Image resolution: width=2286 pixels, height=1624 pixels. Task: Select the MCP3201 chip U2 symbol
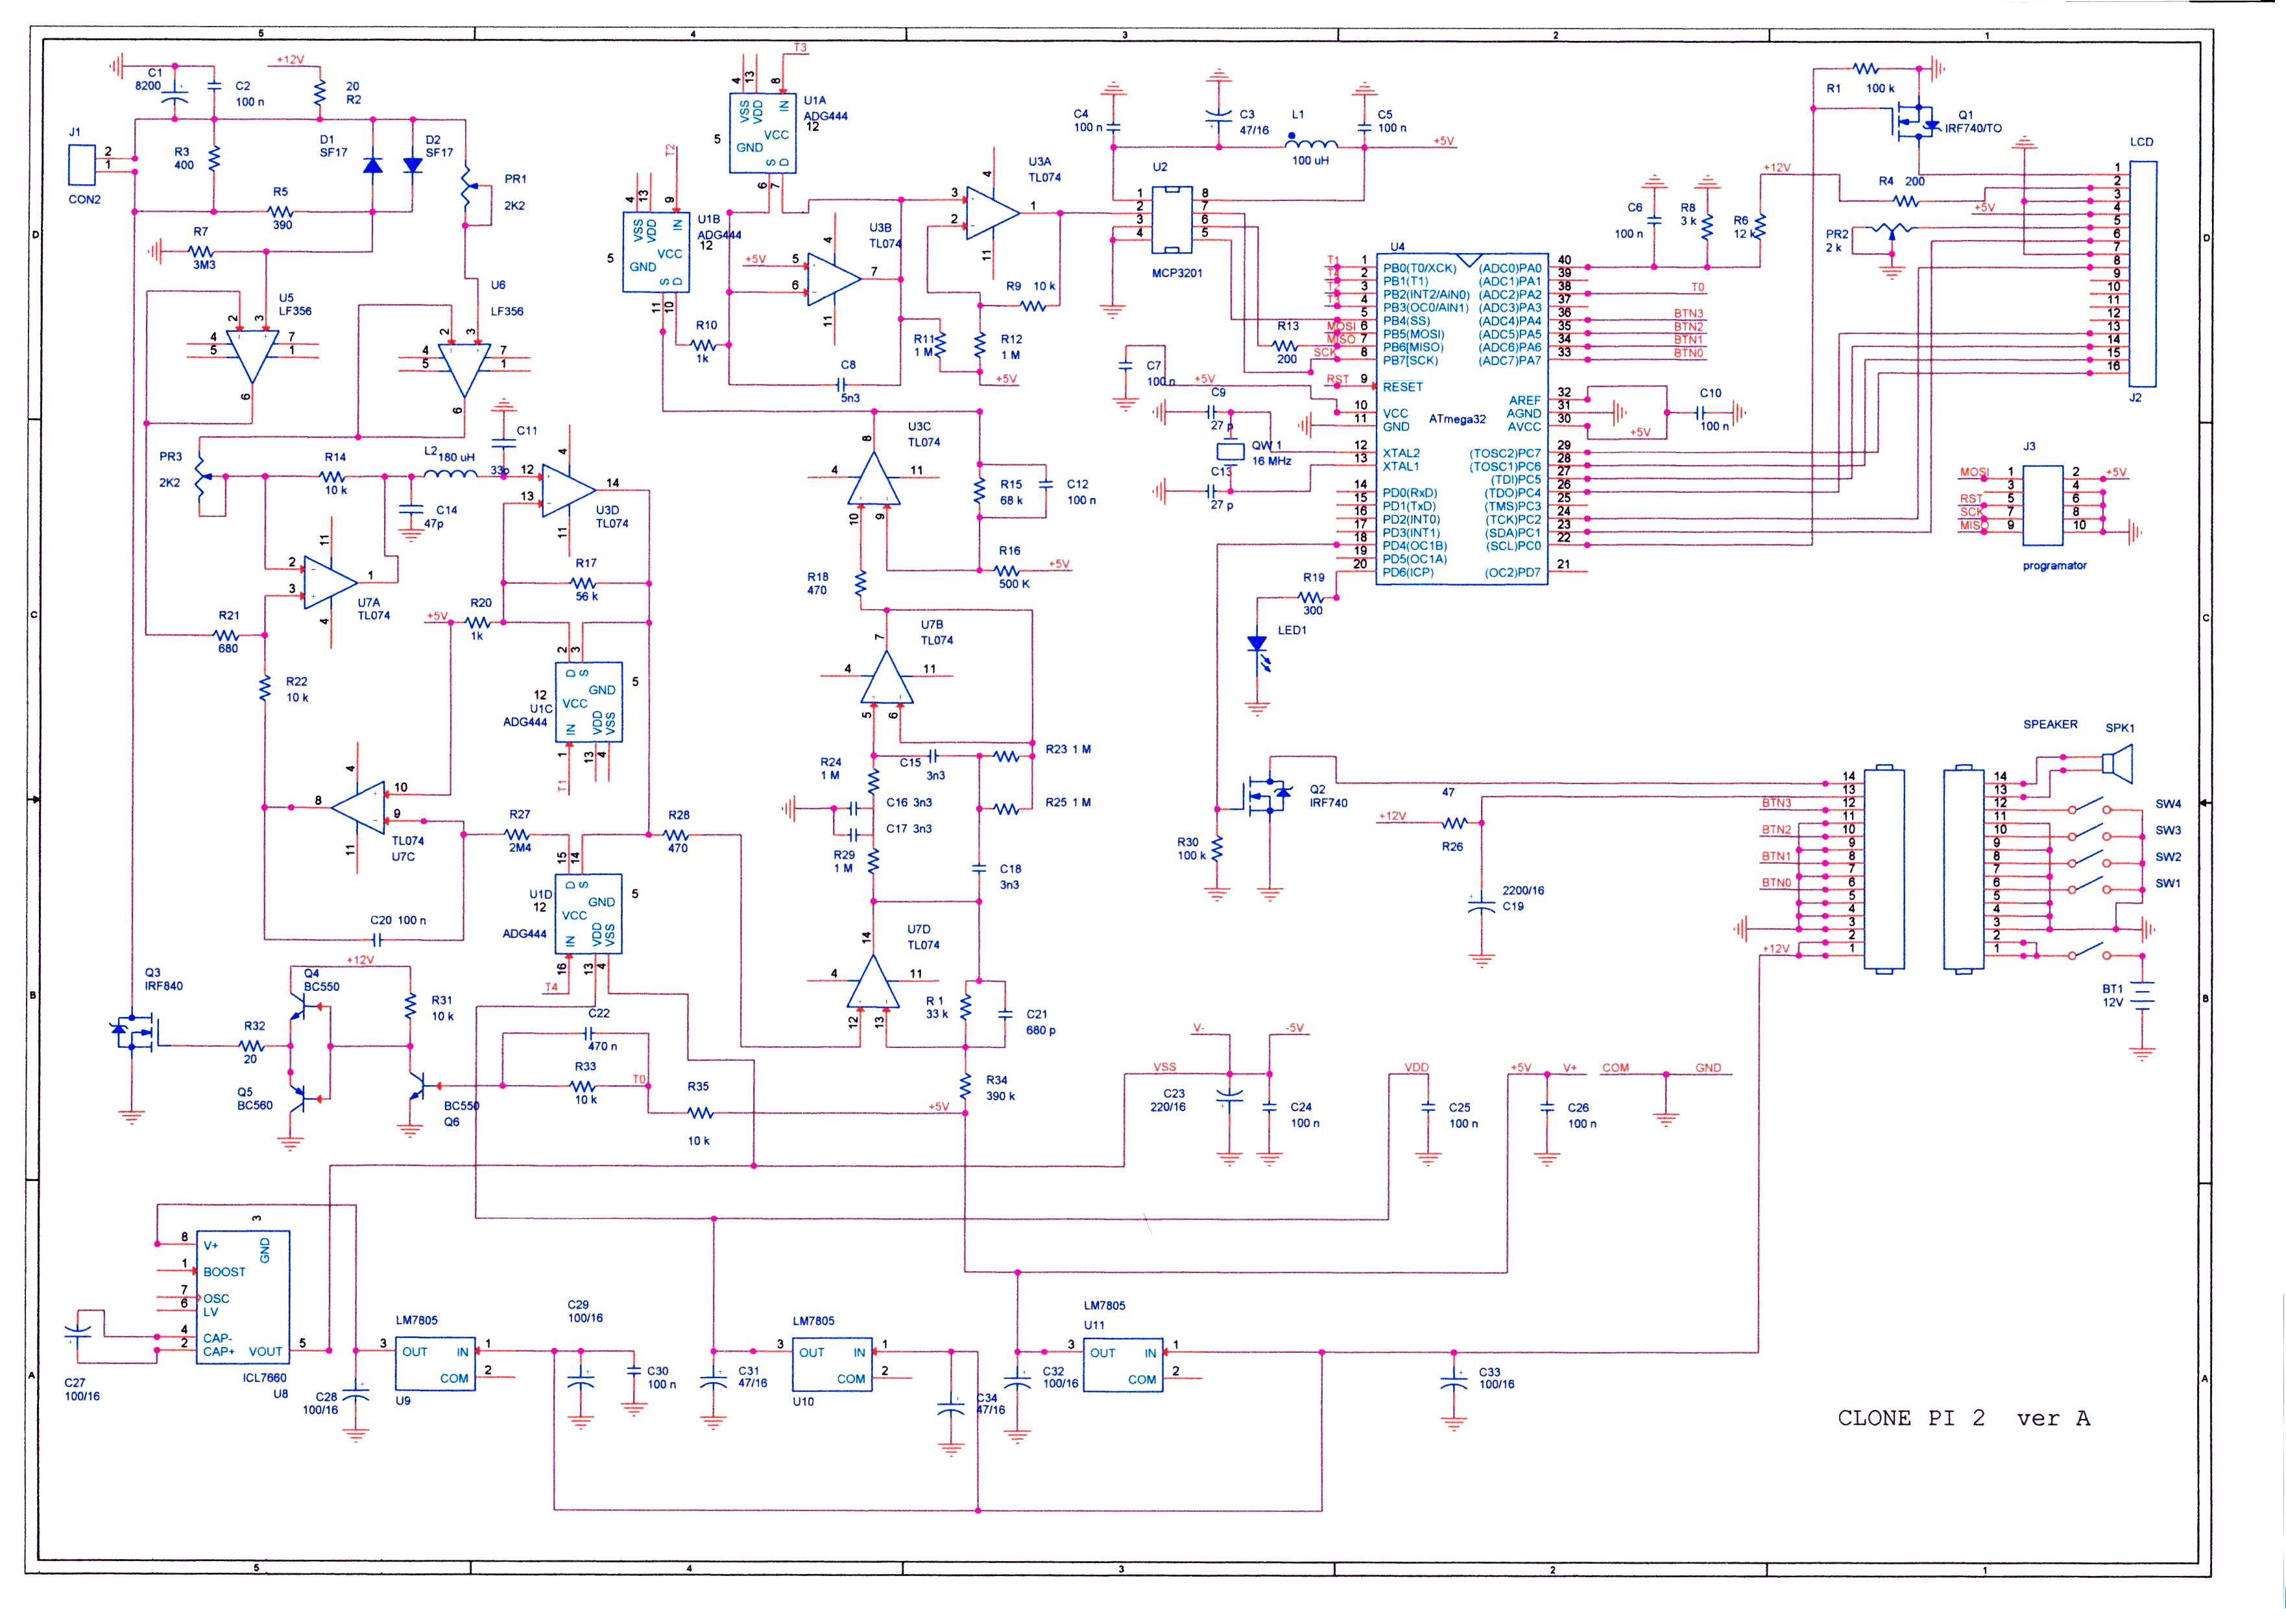(x=1172, y=219)
